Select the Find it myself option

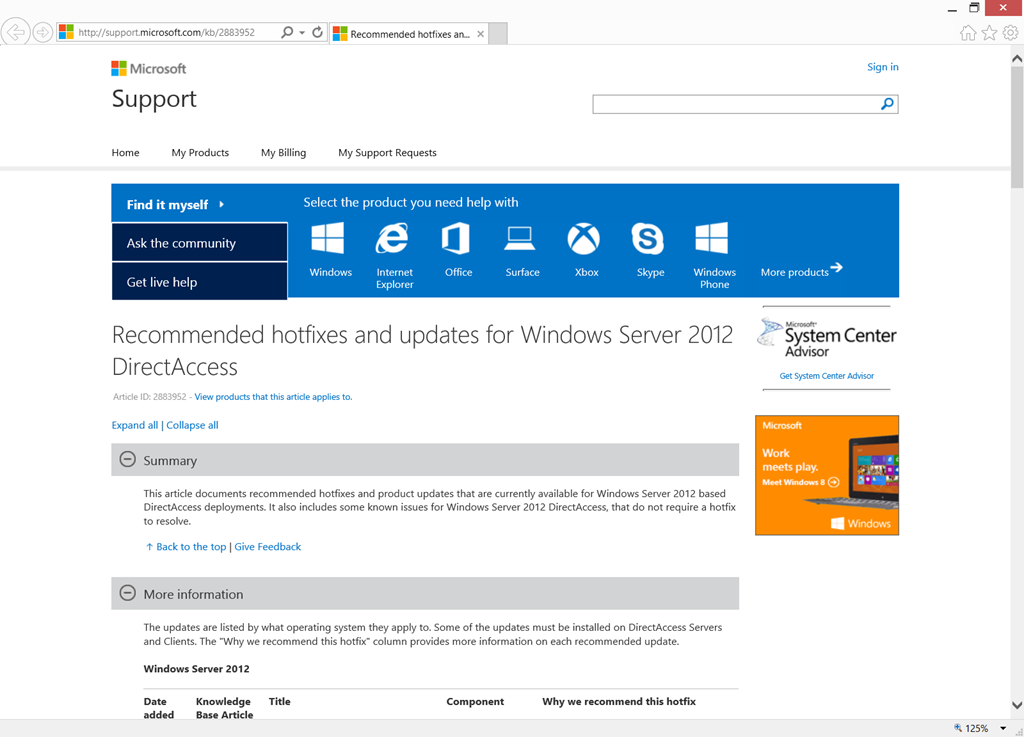(x=199, y=204)
